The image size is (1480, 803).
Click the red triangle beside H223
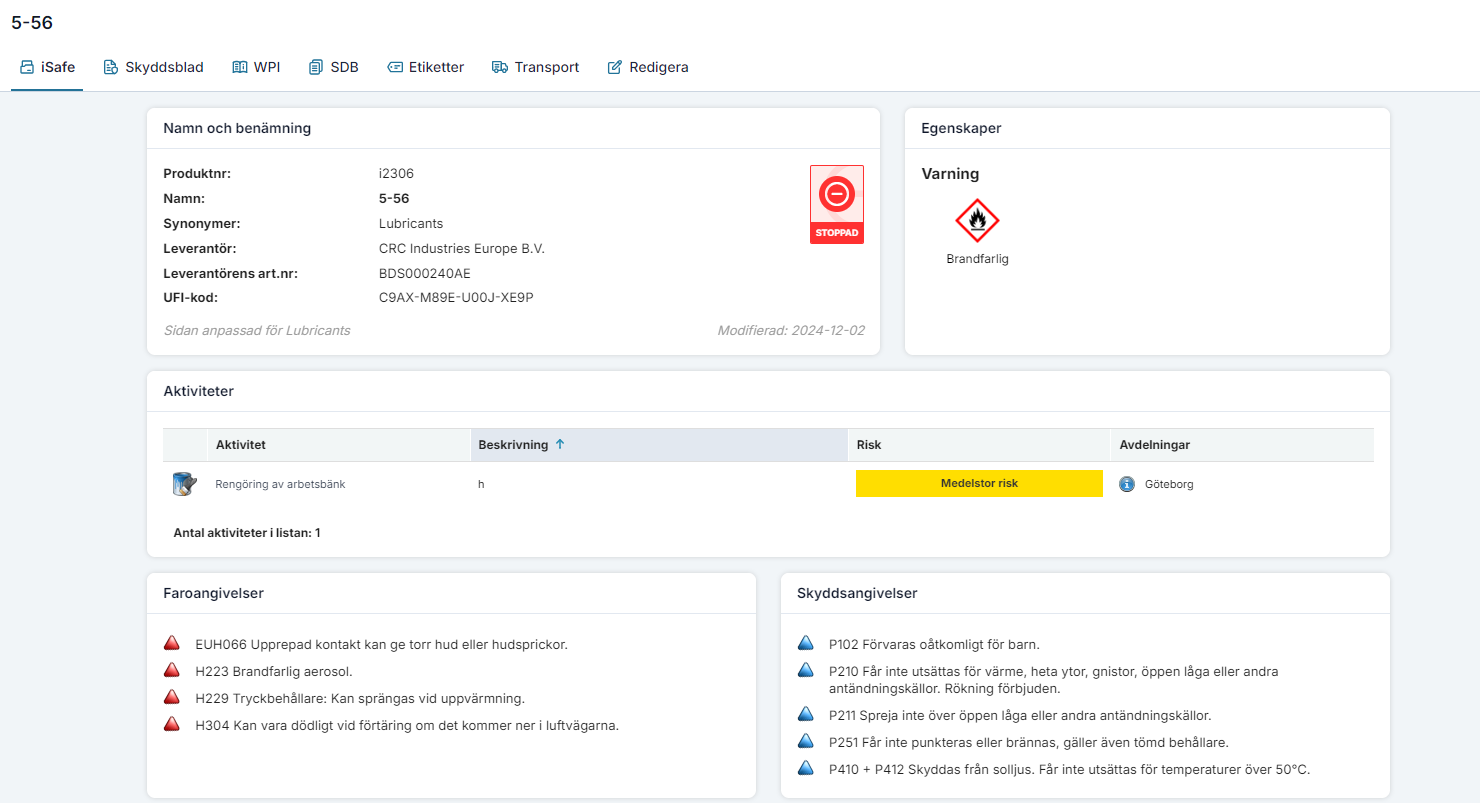point(172,671)
